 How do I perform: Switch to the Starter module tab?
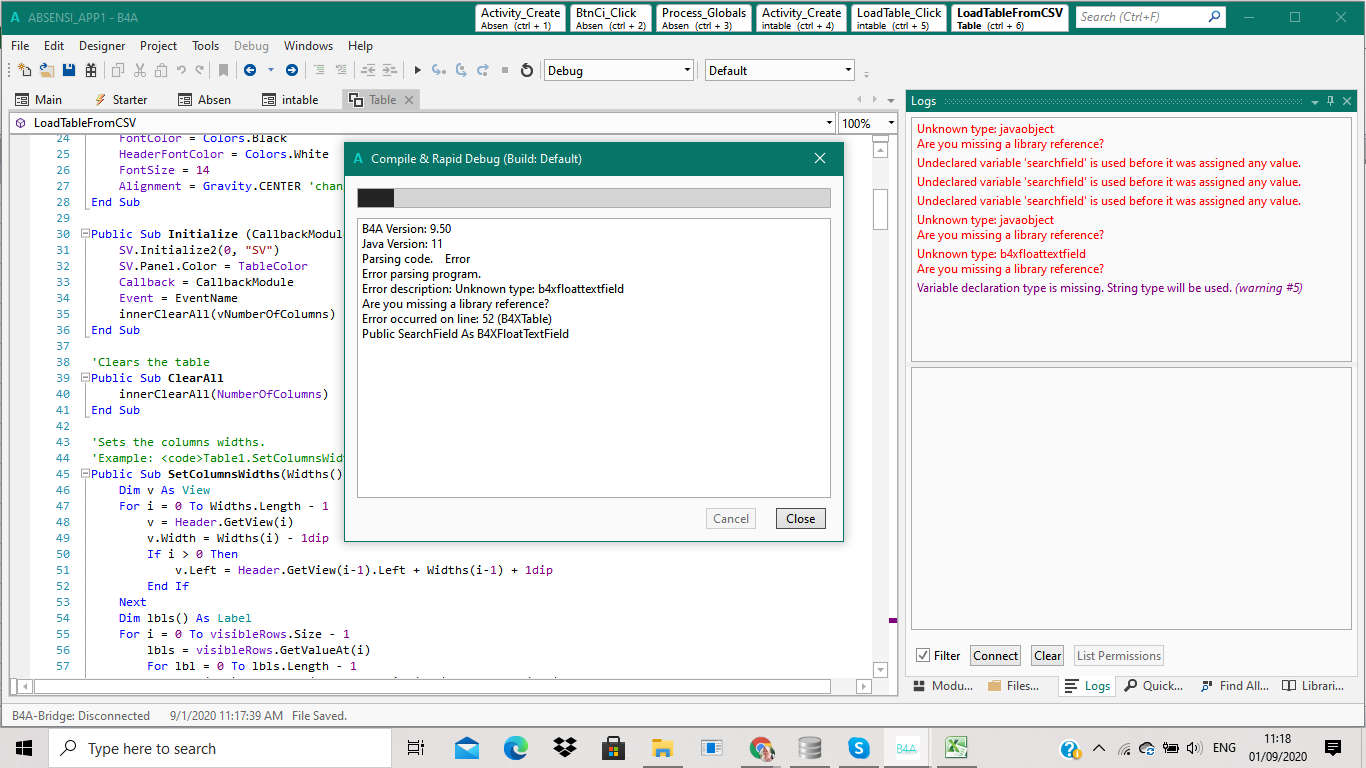point(120,100)
